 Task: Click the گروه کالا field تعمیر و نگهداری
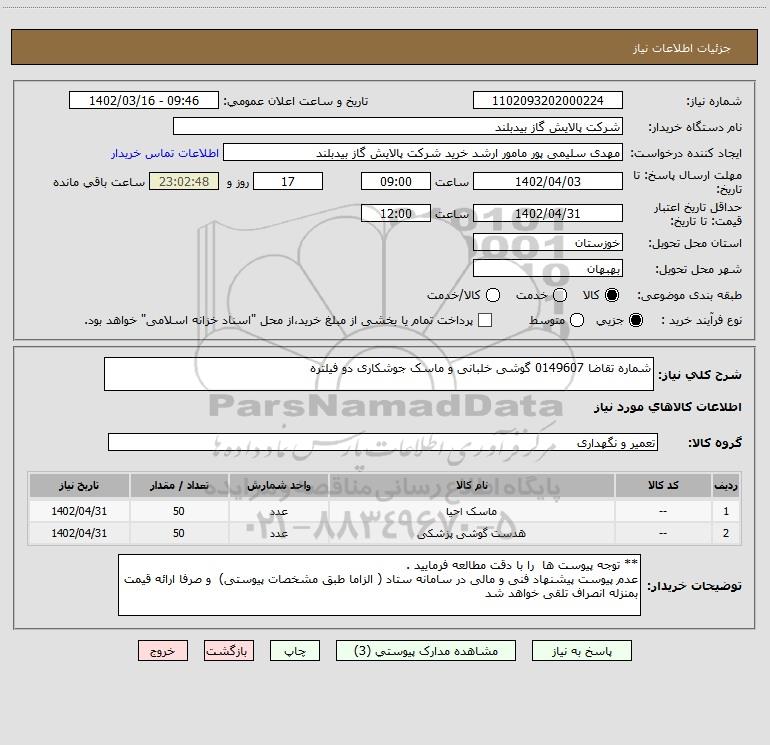[x=383, y=442]
